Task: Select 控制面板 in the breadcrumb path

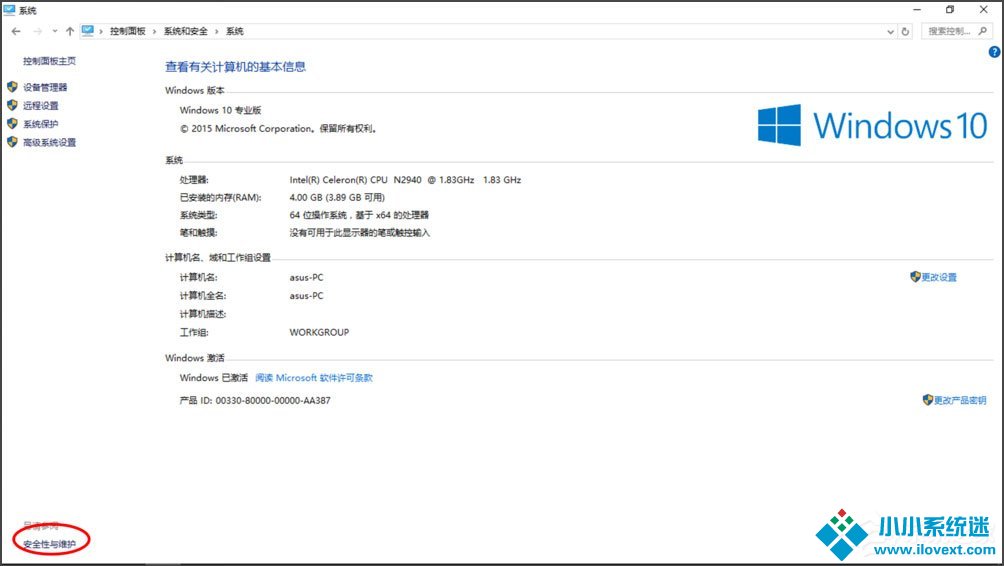Action: pyautogui.click(x=127, y=31)
